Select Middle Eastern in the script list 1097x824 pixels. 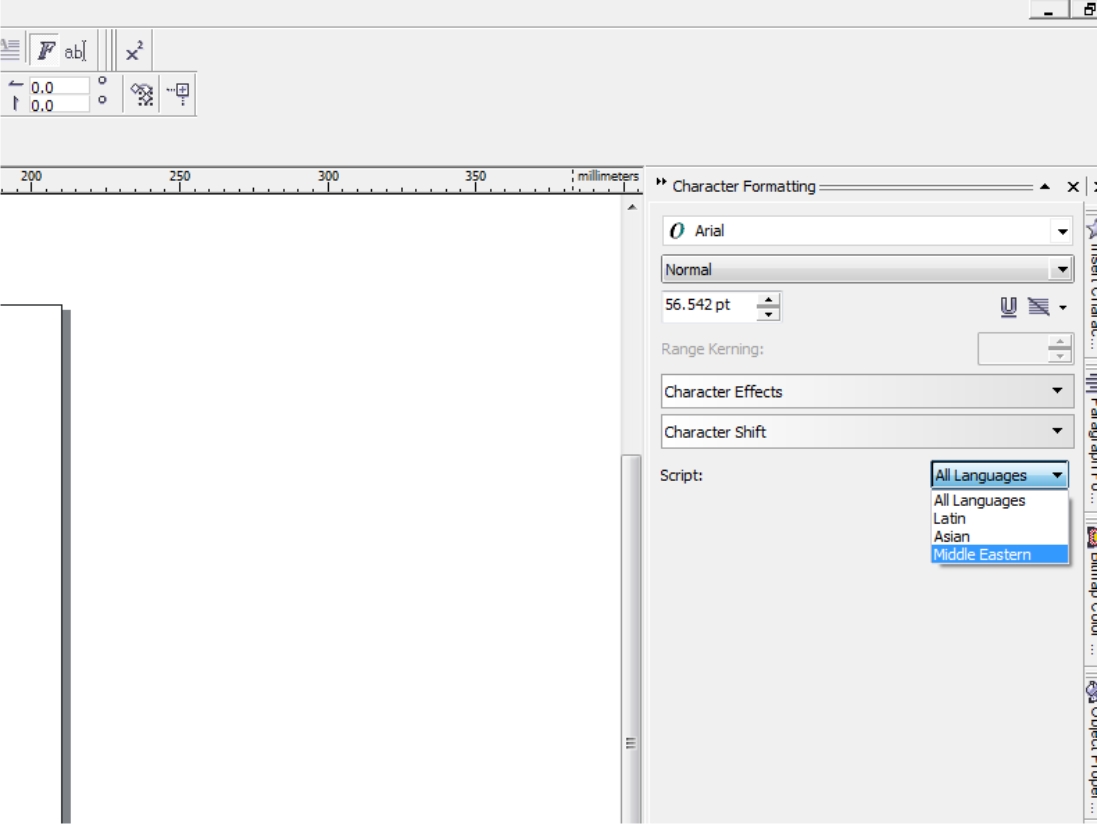click(999, 555)
